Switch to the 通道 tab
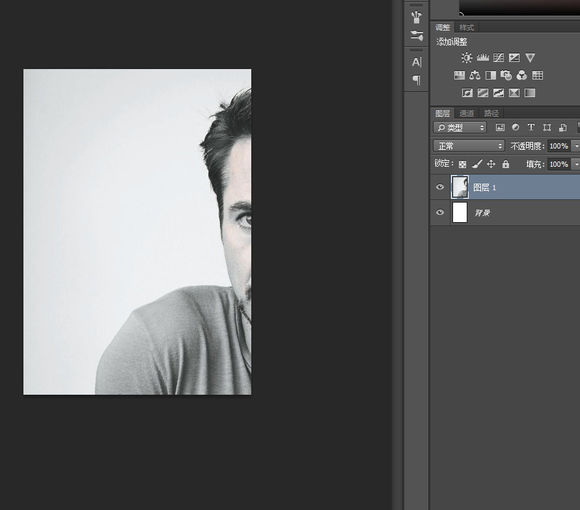Screen dimensions: 580x510 coord(467,113)
